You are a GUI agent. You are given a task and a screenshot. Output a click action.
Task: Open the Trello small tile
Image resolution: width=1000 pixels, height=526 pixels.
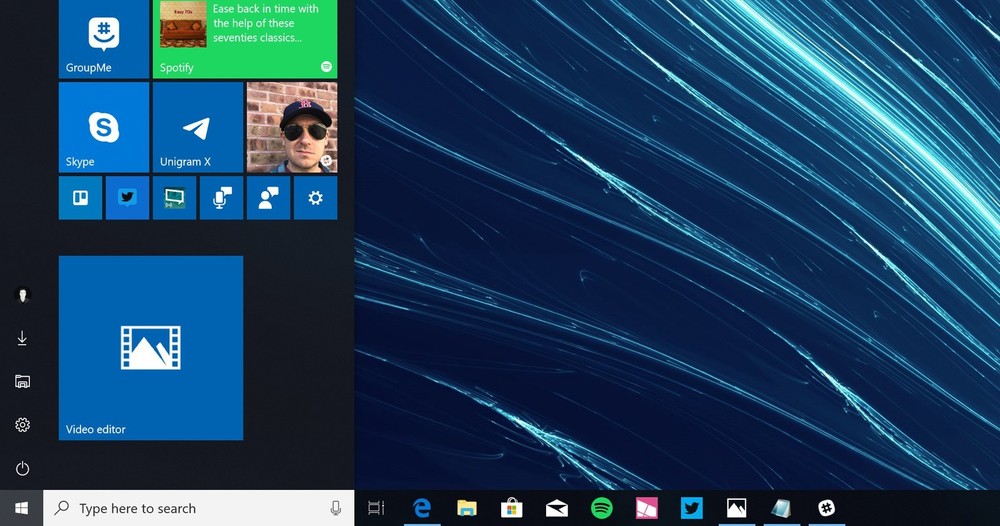coord(80,198)
